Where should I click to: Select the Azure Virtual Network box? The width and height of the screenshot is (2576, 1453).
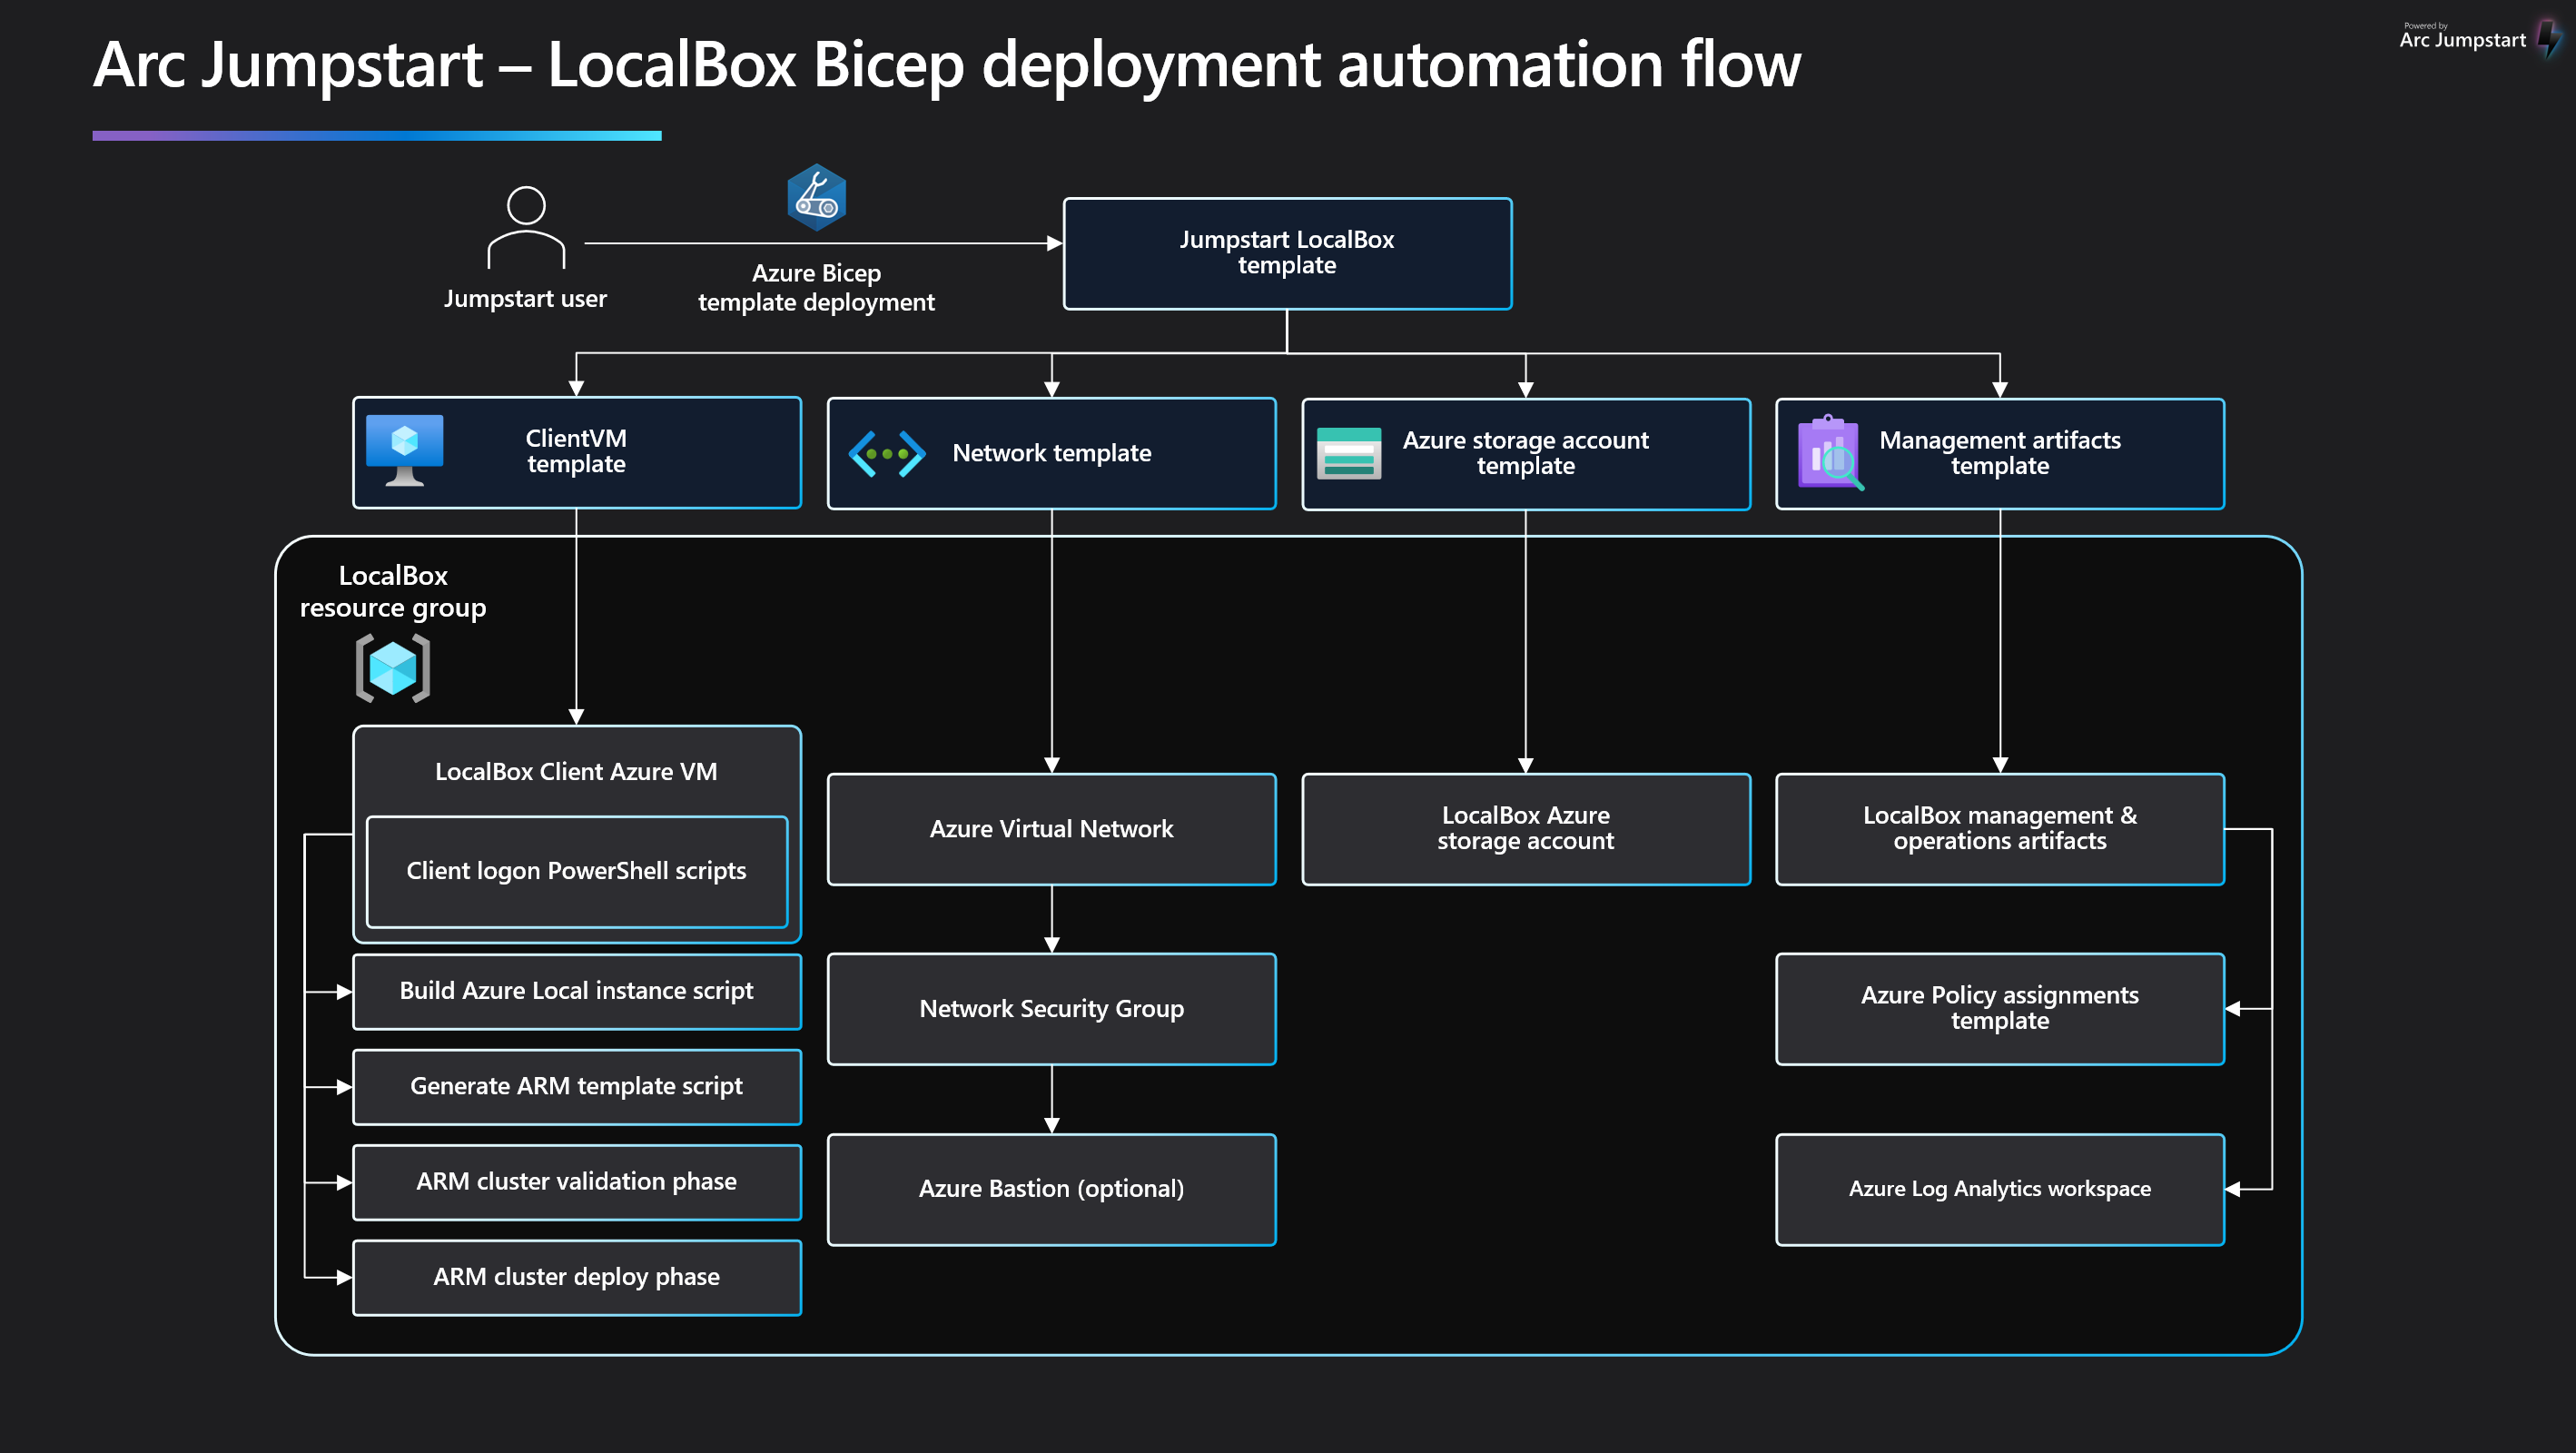(x=1051, y=829)
